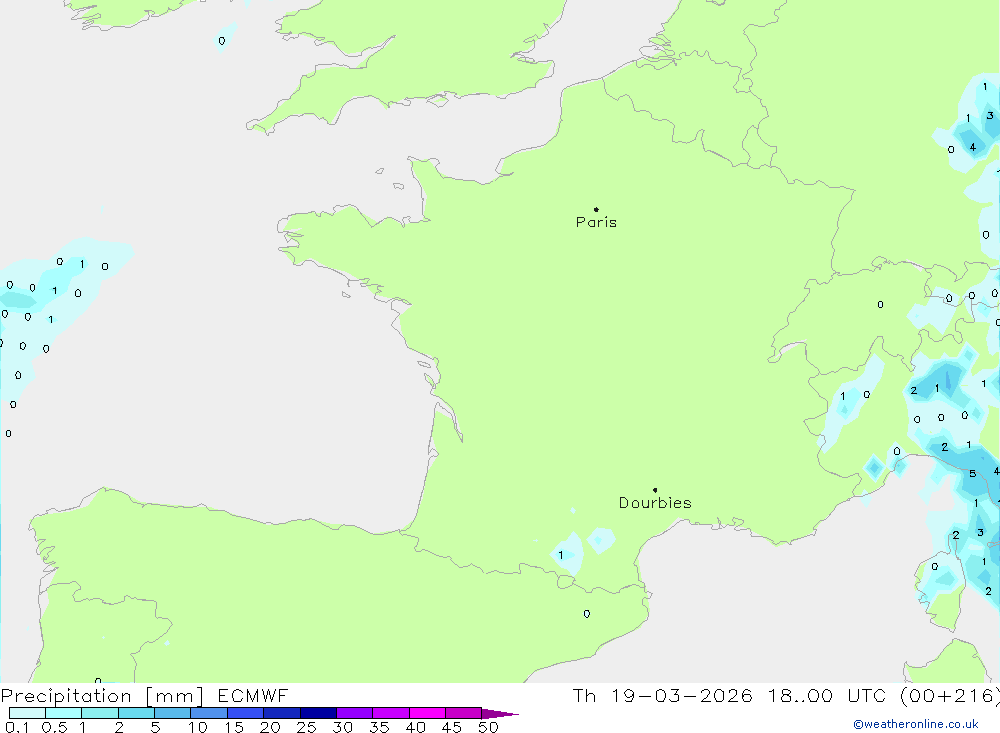Image resolution: width=1000 pixels, height=733 pixels.
Task: Click the legend scale label '50'
Action: [488, 727]
